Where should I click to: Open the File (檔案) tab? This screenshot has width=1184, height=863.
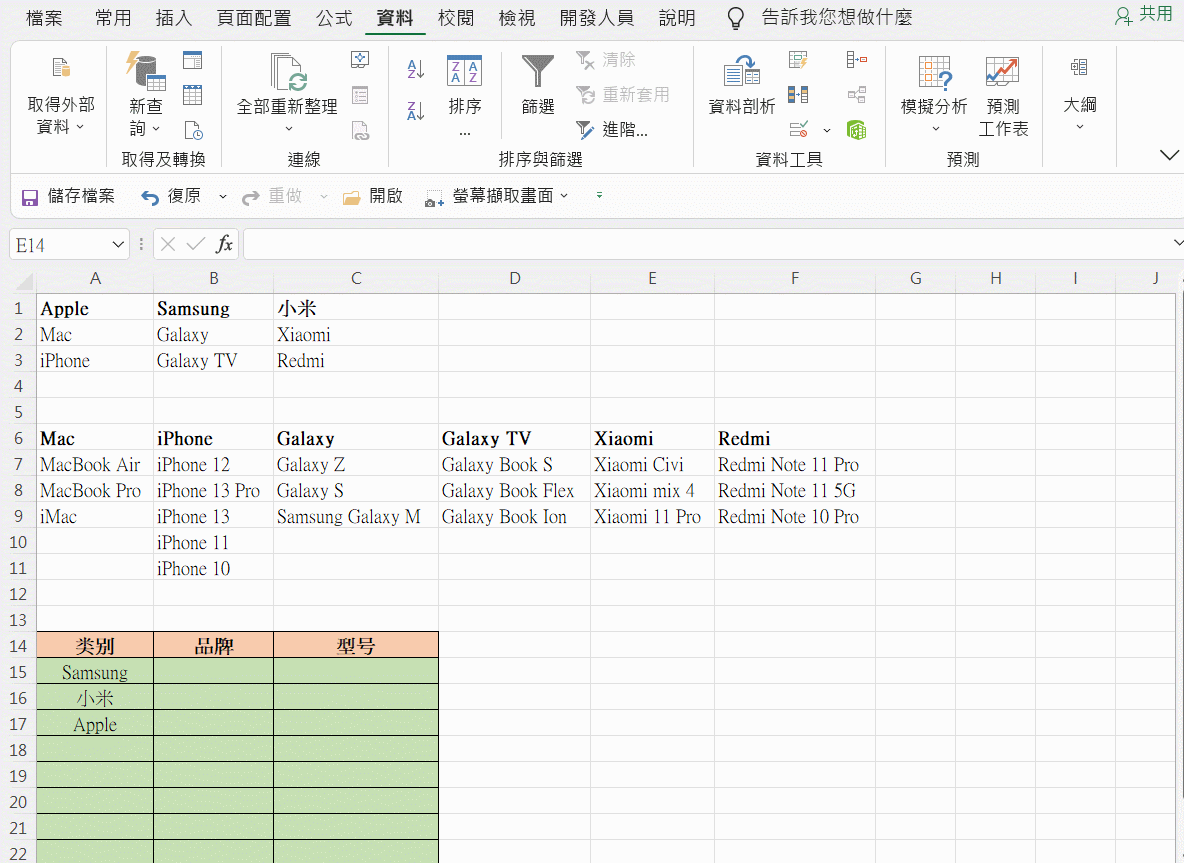click(x=44, y=18)
